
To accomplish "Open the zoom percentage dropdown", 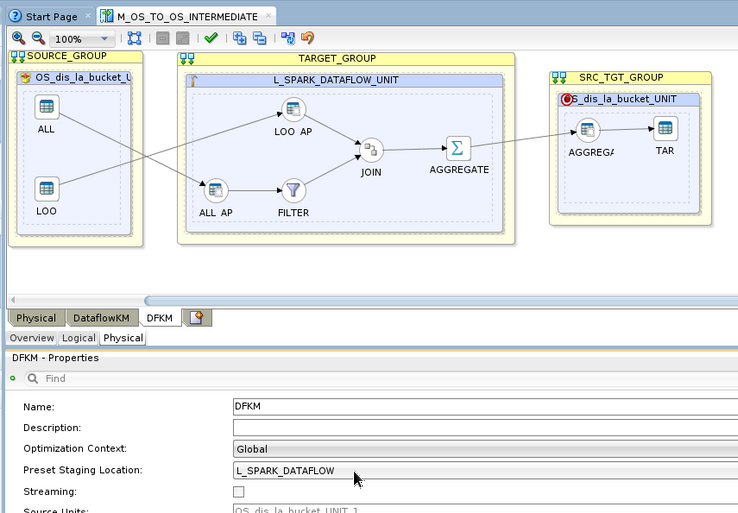I will click(104, 39).
